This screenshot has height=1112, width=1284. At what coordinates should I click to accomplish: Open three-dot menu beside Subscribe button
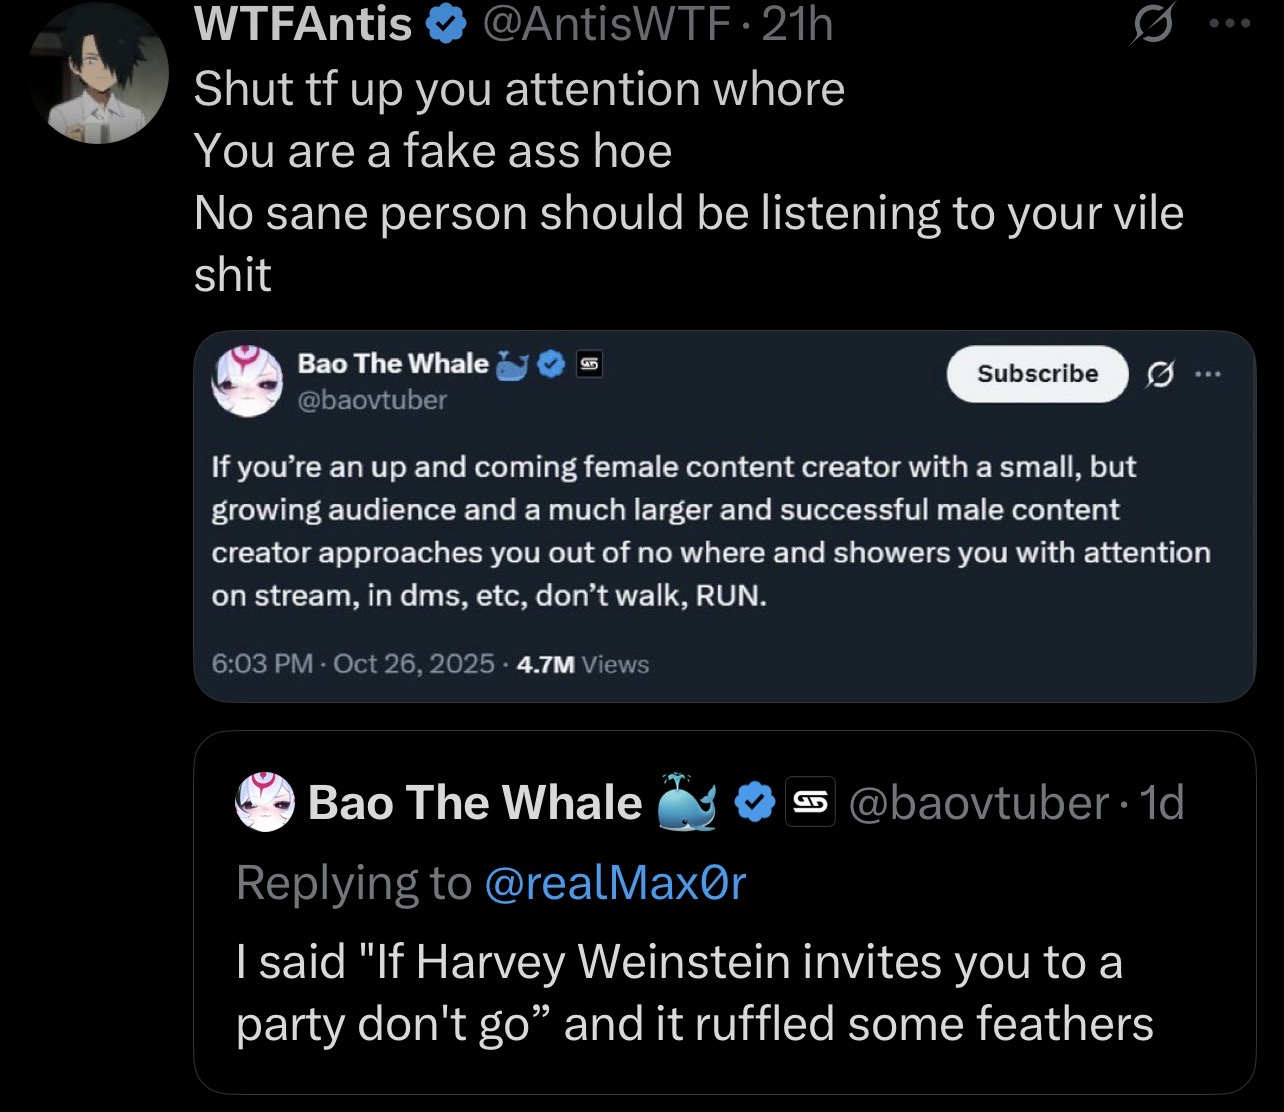1208,374
